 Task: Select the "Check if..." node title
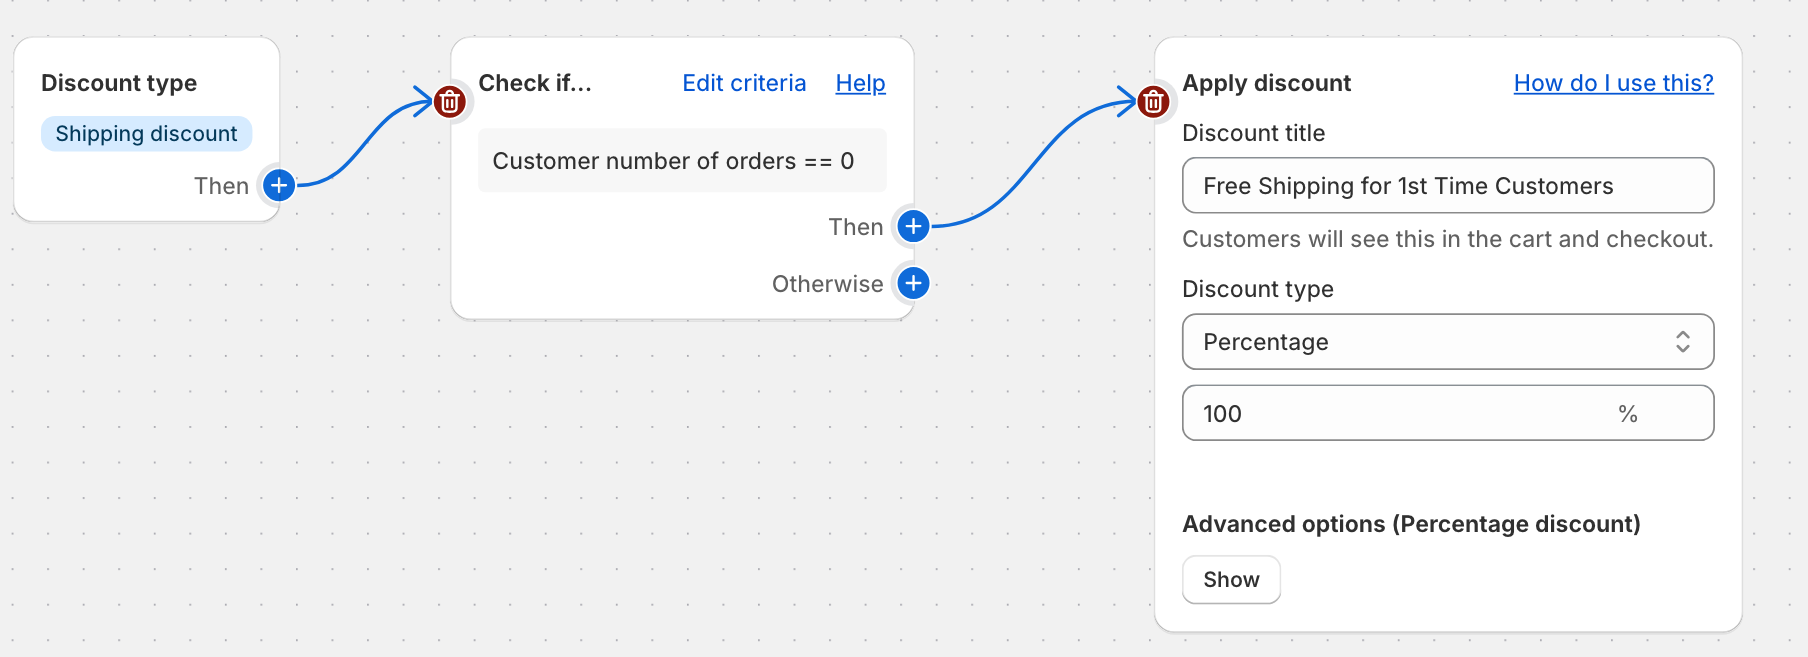coord(535,83)
